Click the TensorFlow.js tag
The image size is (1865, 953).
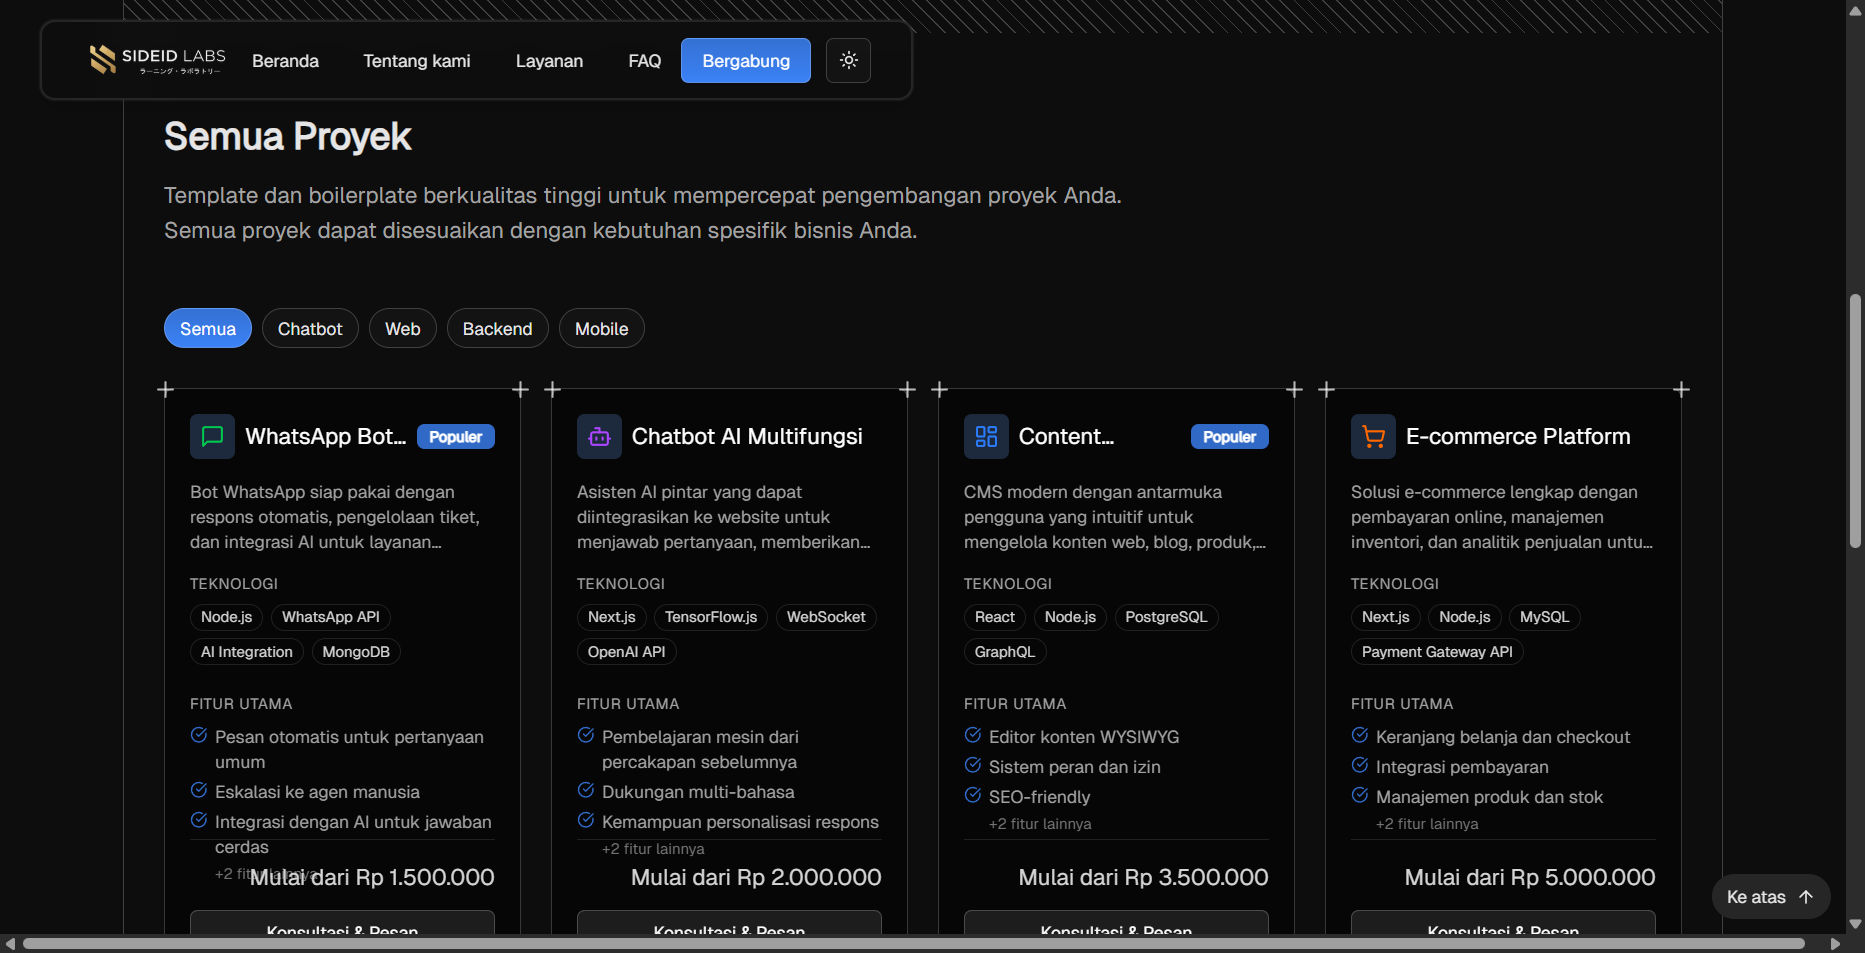click(711, 617)
